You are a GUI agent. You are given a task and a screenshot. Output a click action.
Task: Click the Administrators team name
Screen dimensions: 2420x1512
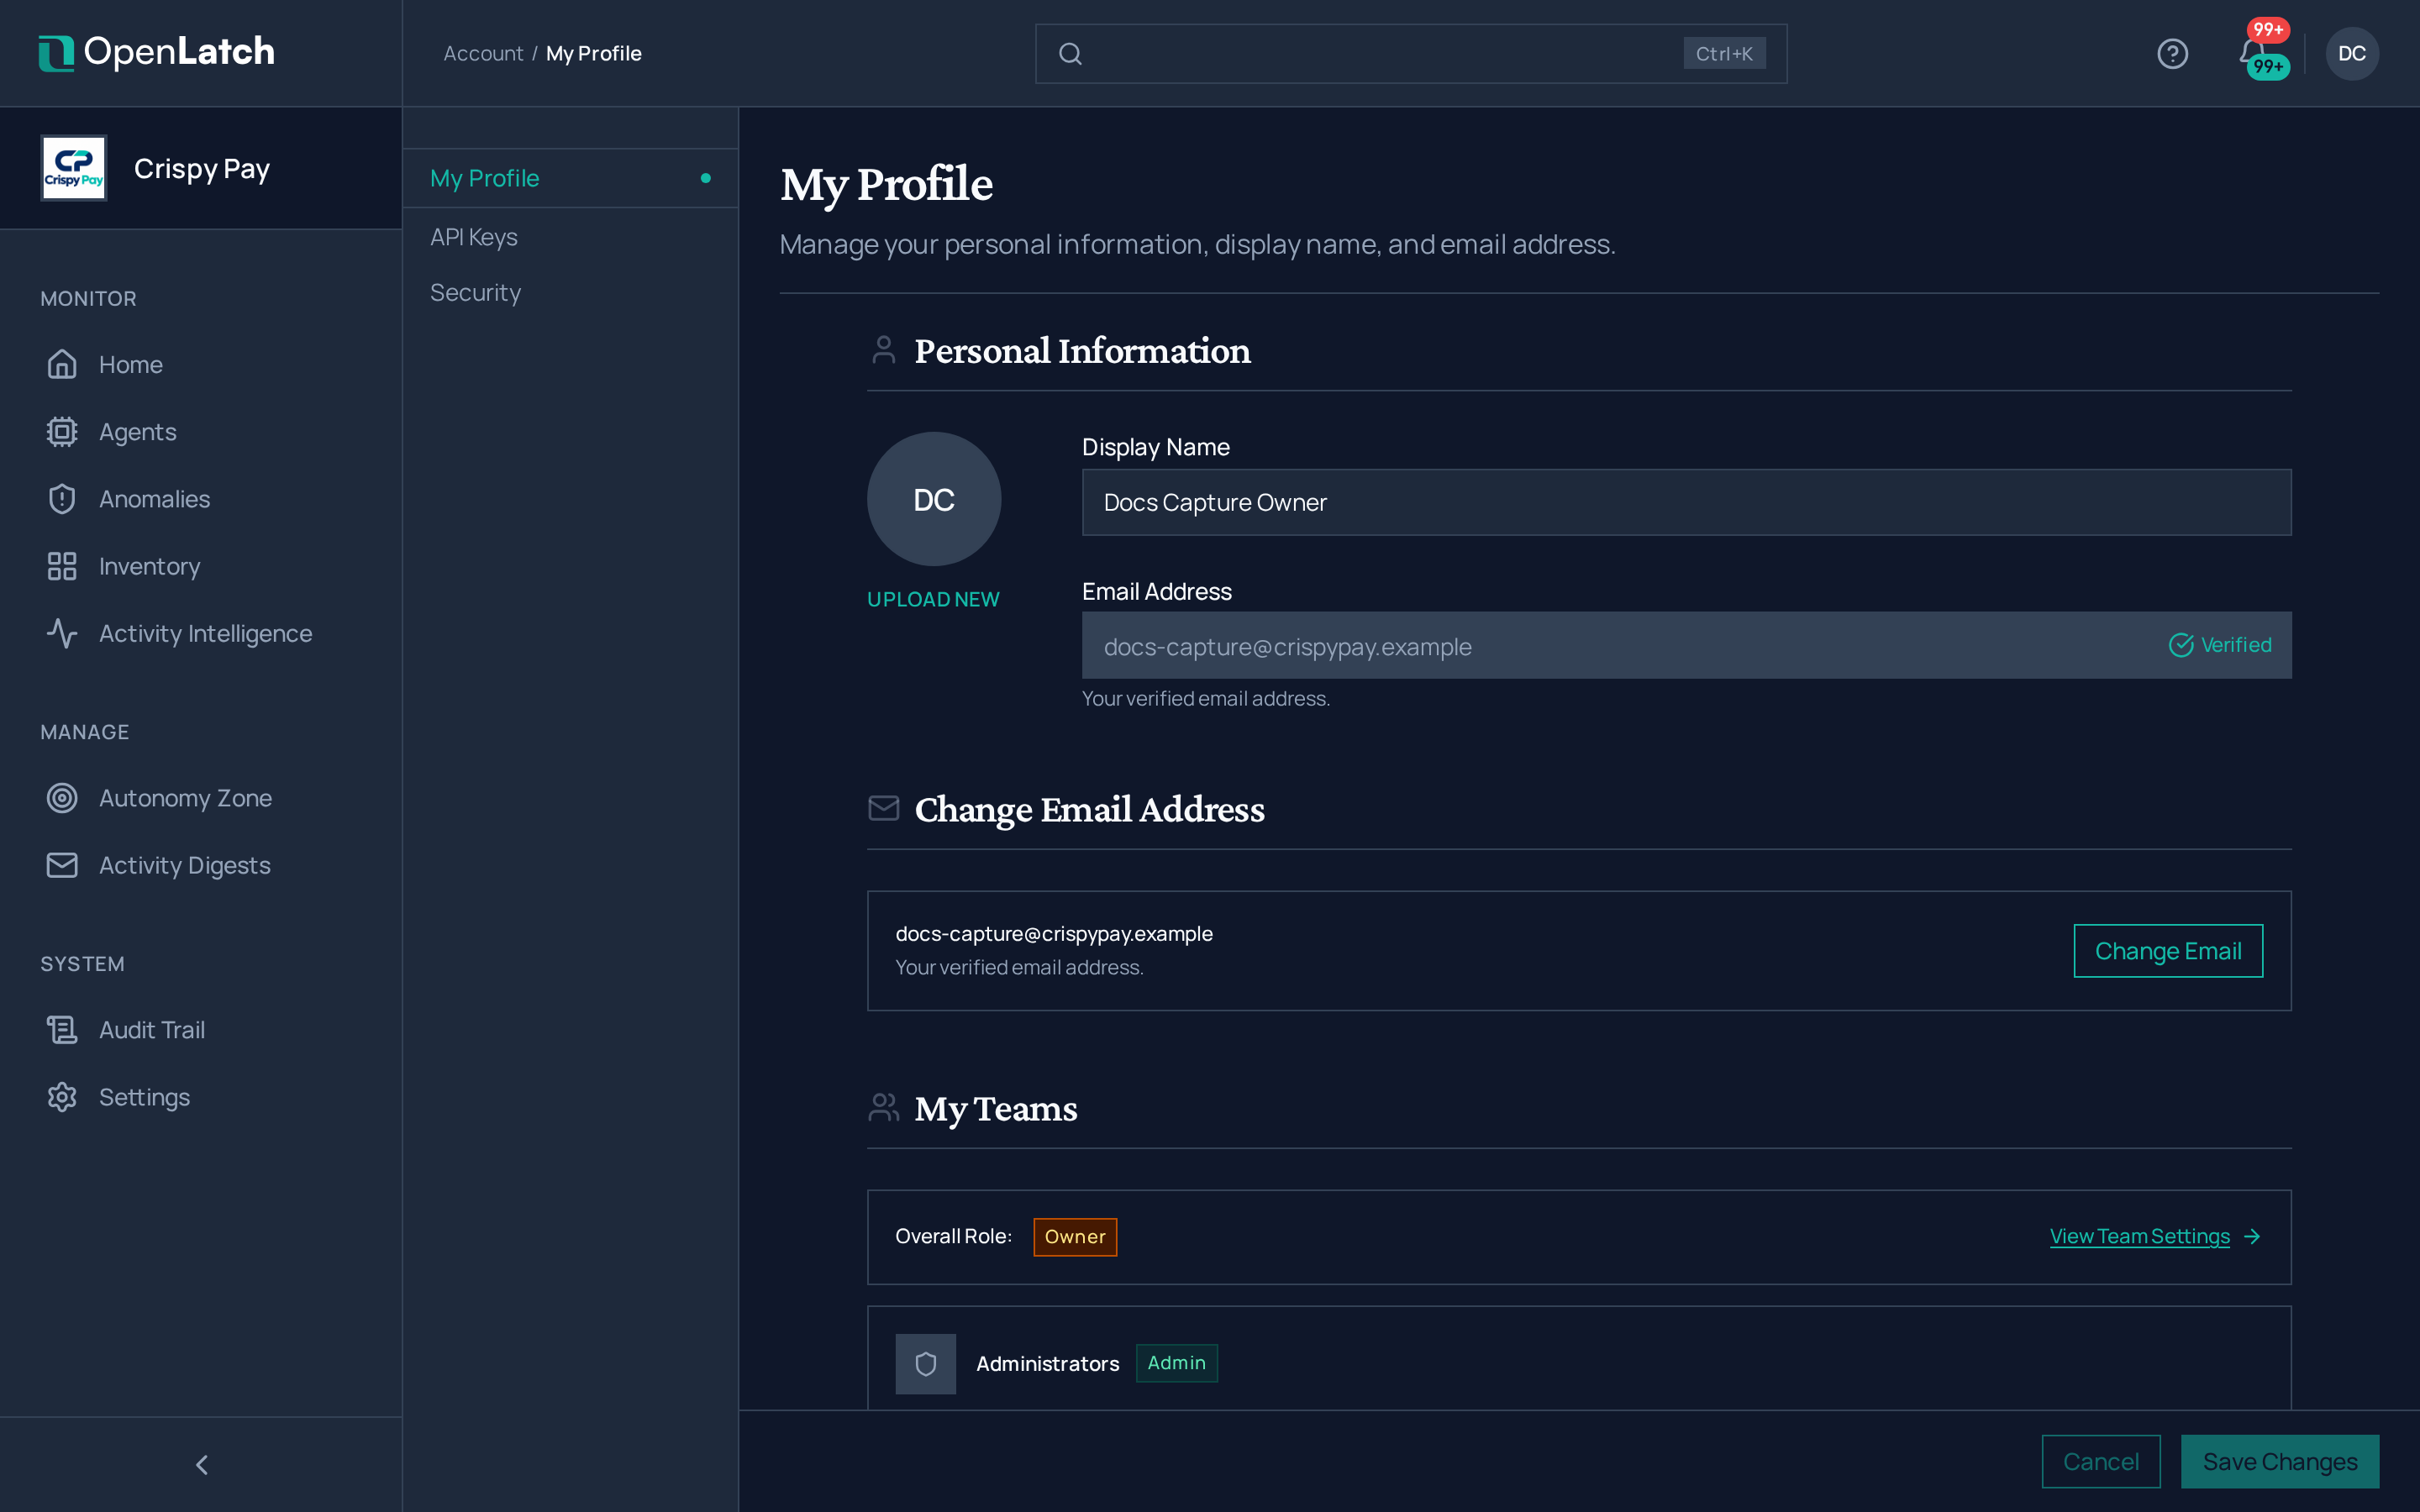[x=1047, y=1363]
